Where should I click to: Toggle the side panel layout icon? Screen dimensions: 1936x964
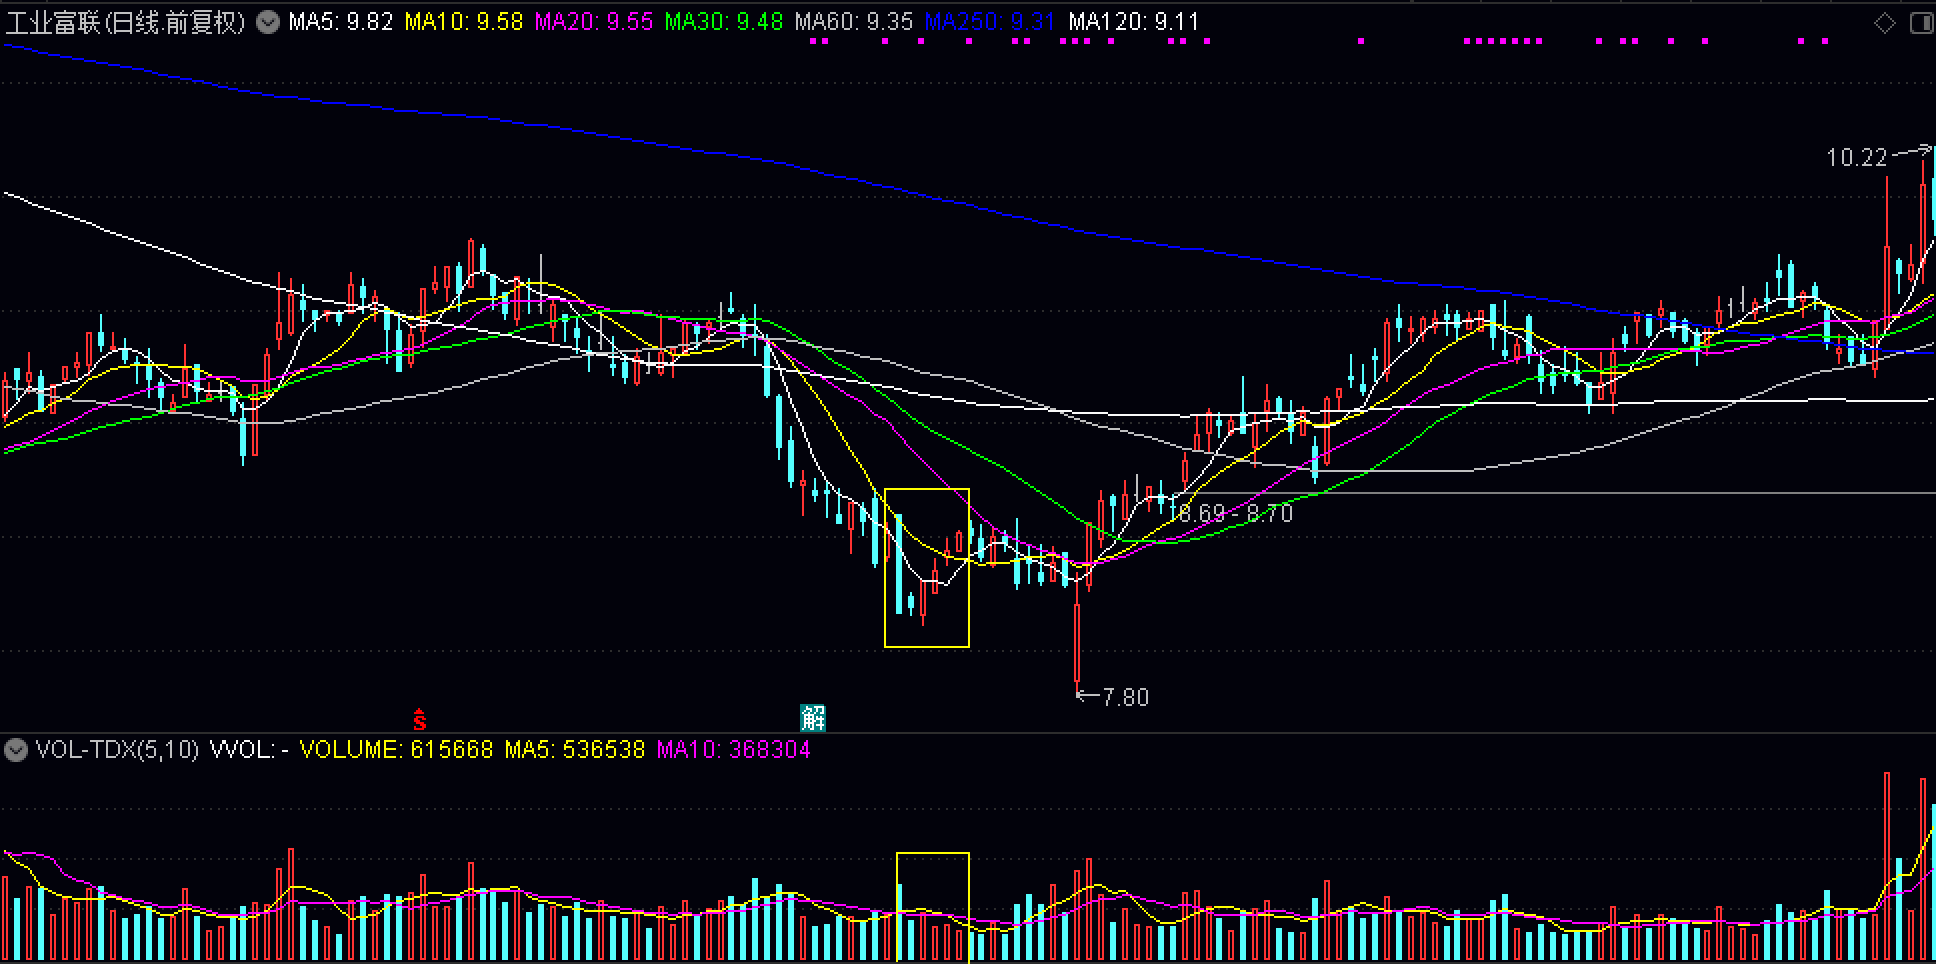[x=1921, y=23]
